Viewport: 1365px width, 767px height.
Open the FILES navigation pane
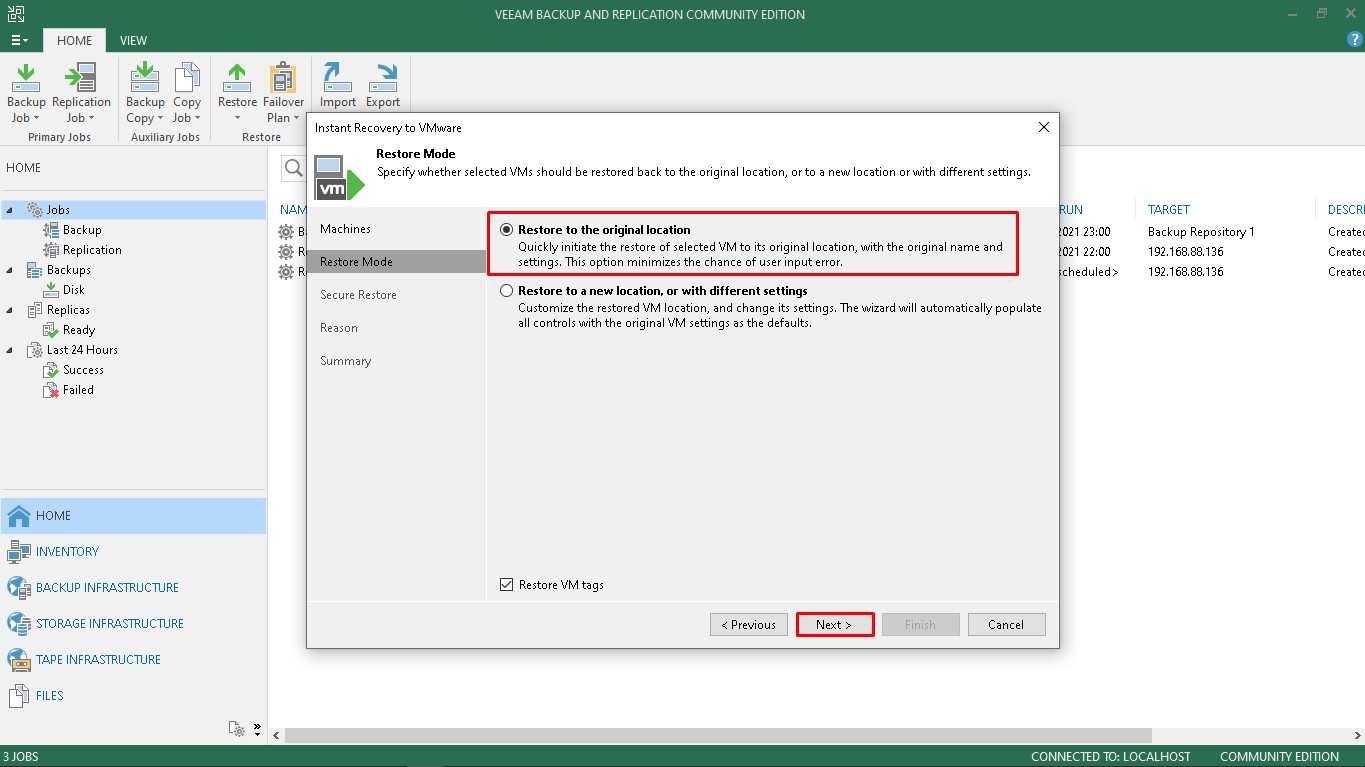point(133,696)
